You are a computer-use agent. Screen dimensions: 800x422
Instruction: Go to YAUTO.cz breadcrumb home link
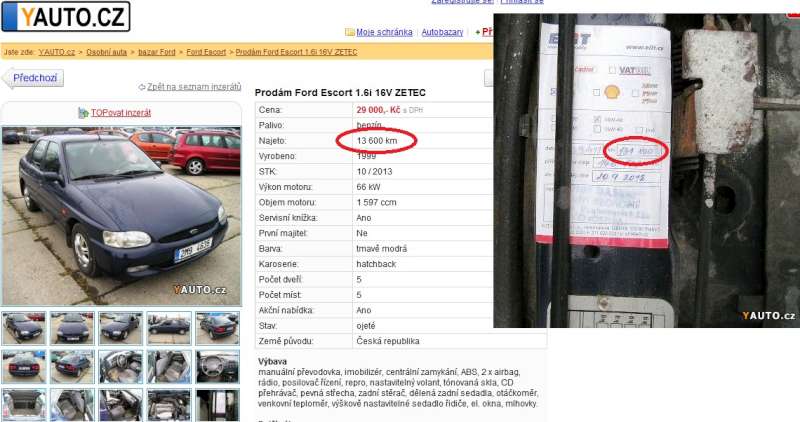tap(57, 51)
